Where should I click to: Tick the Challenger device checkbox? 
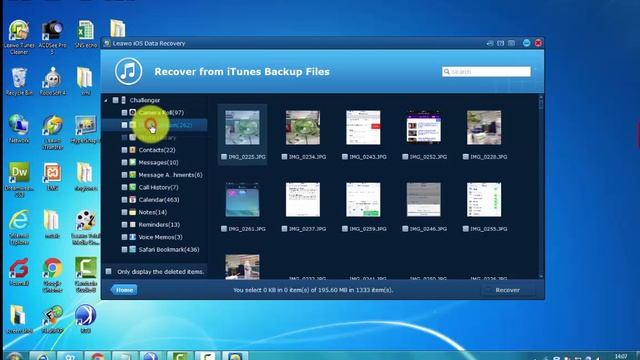(116, 100)
